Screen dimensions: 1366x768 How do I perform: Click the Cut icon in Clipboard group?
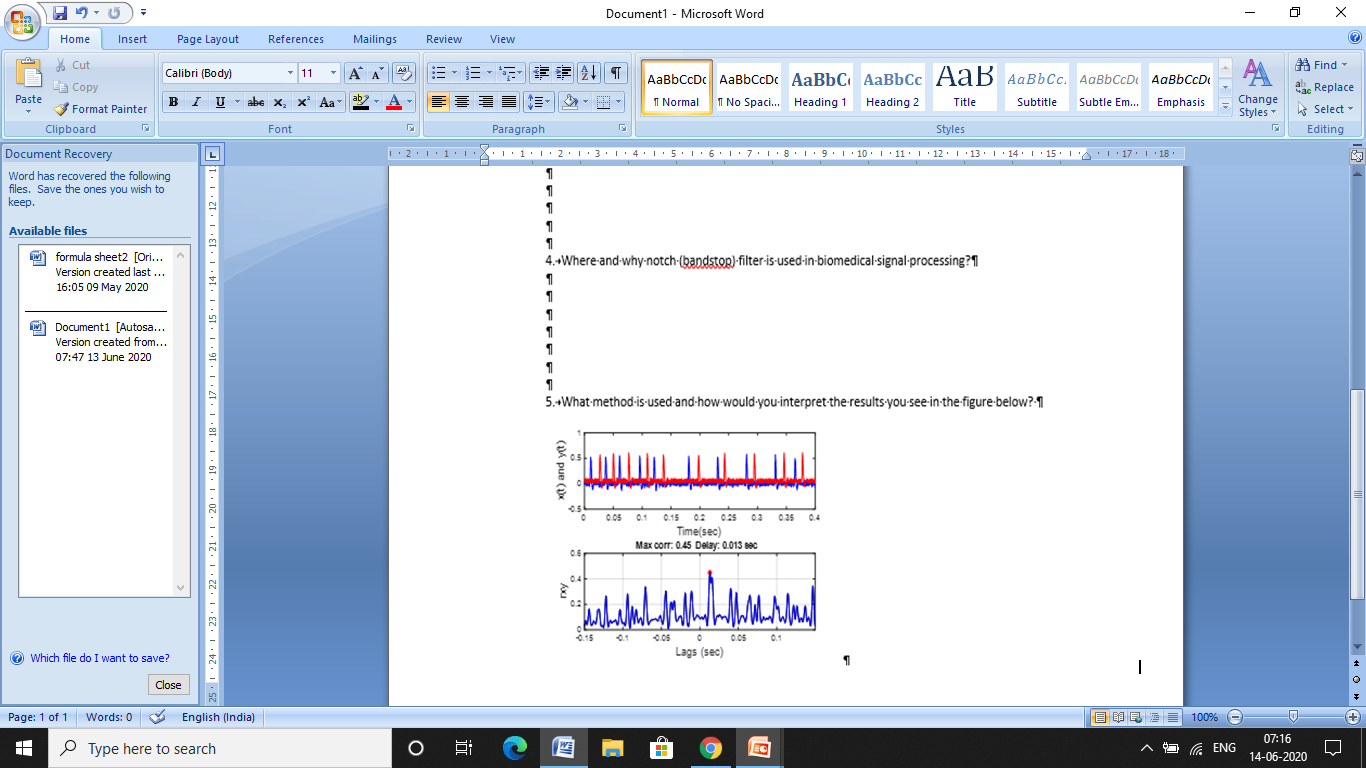(62, 65)
